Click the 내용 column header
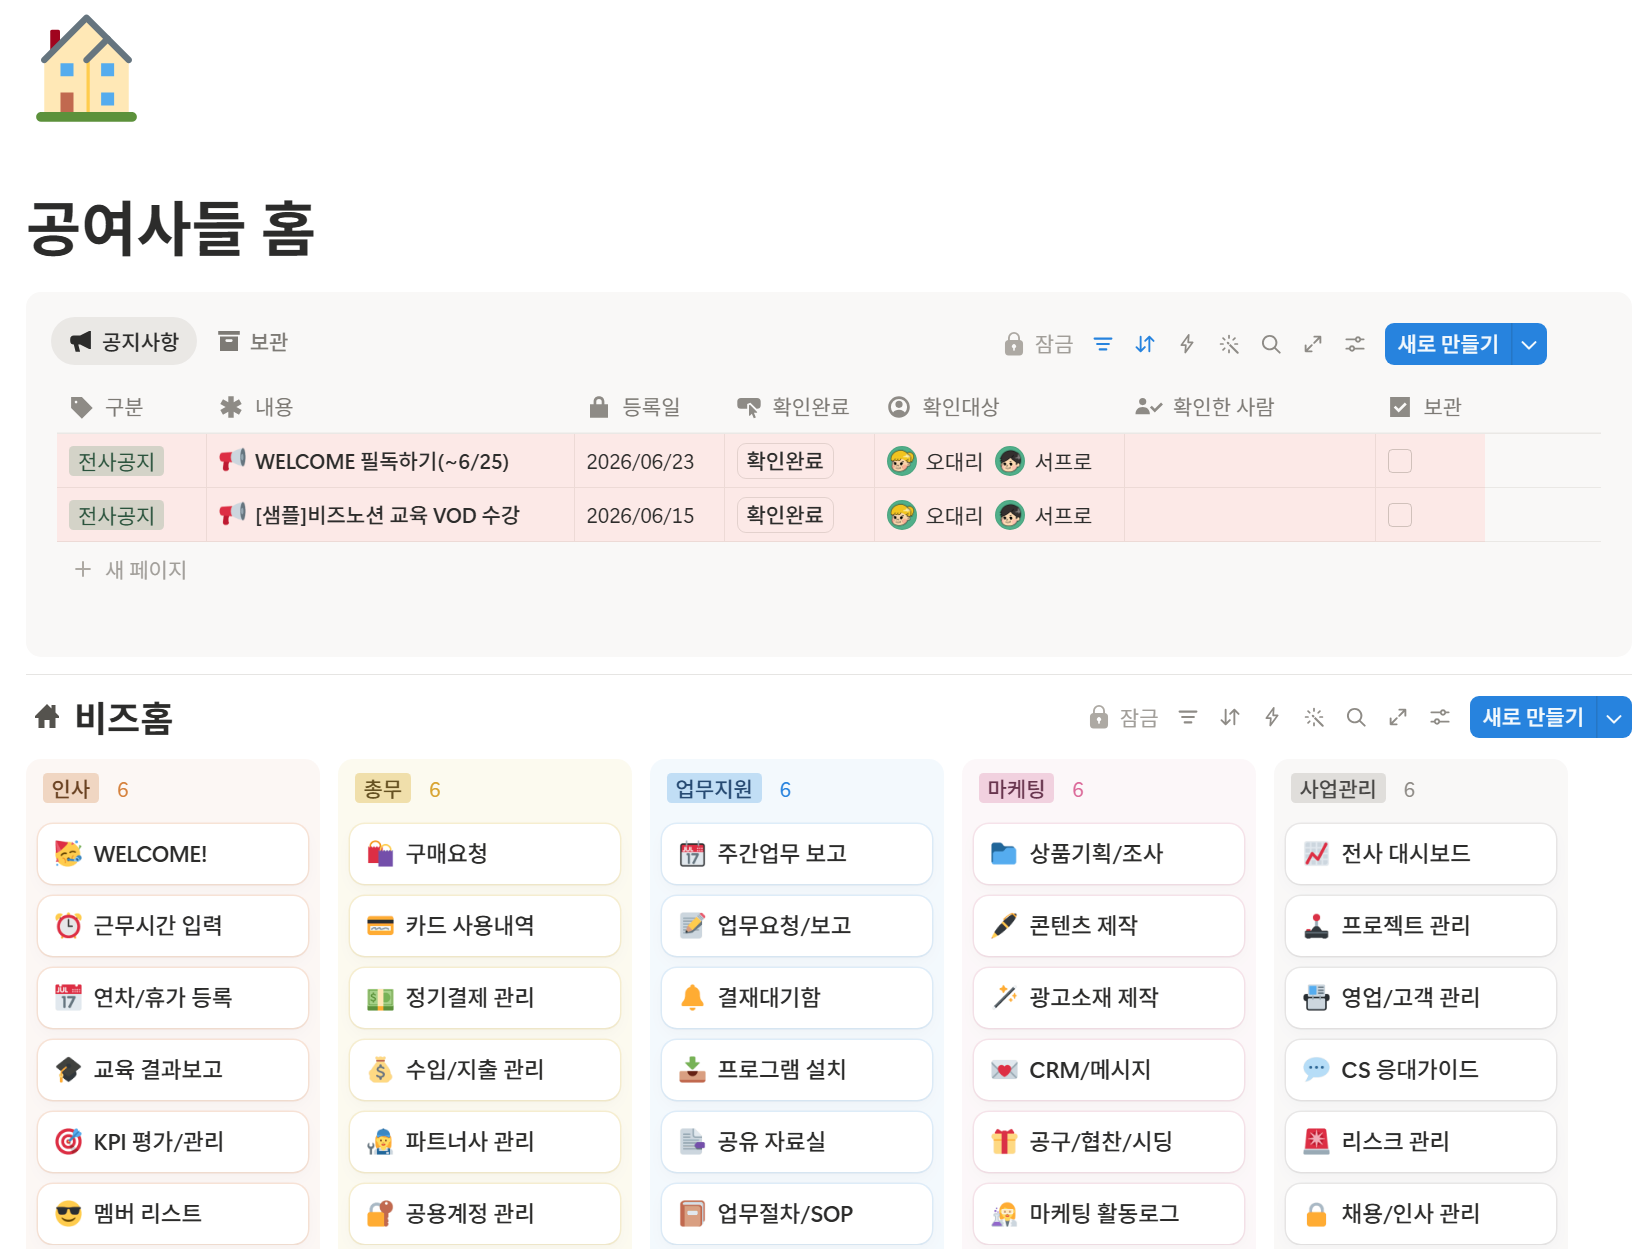The image size is (1647, 1249). pos(390,407)
